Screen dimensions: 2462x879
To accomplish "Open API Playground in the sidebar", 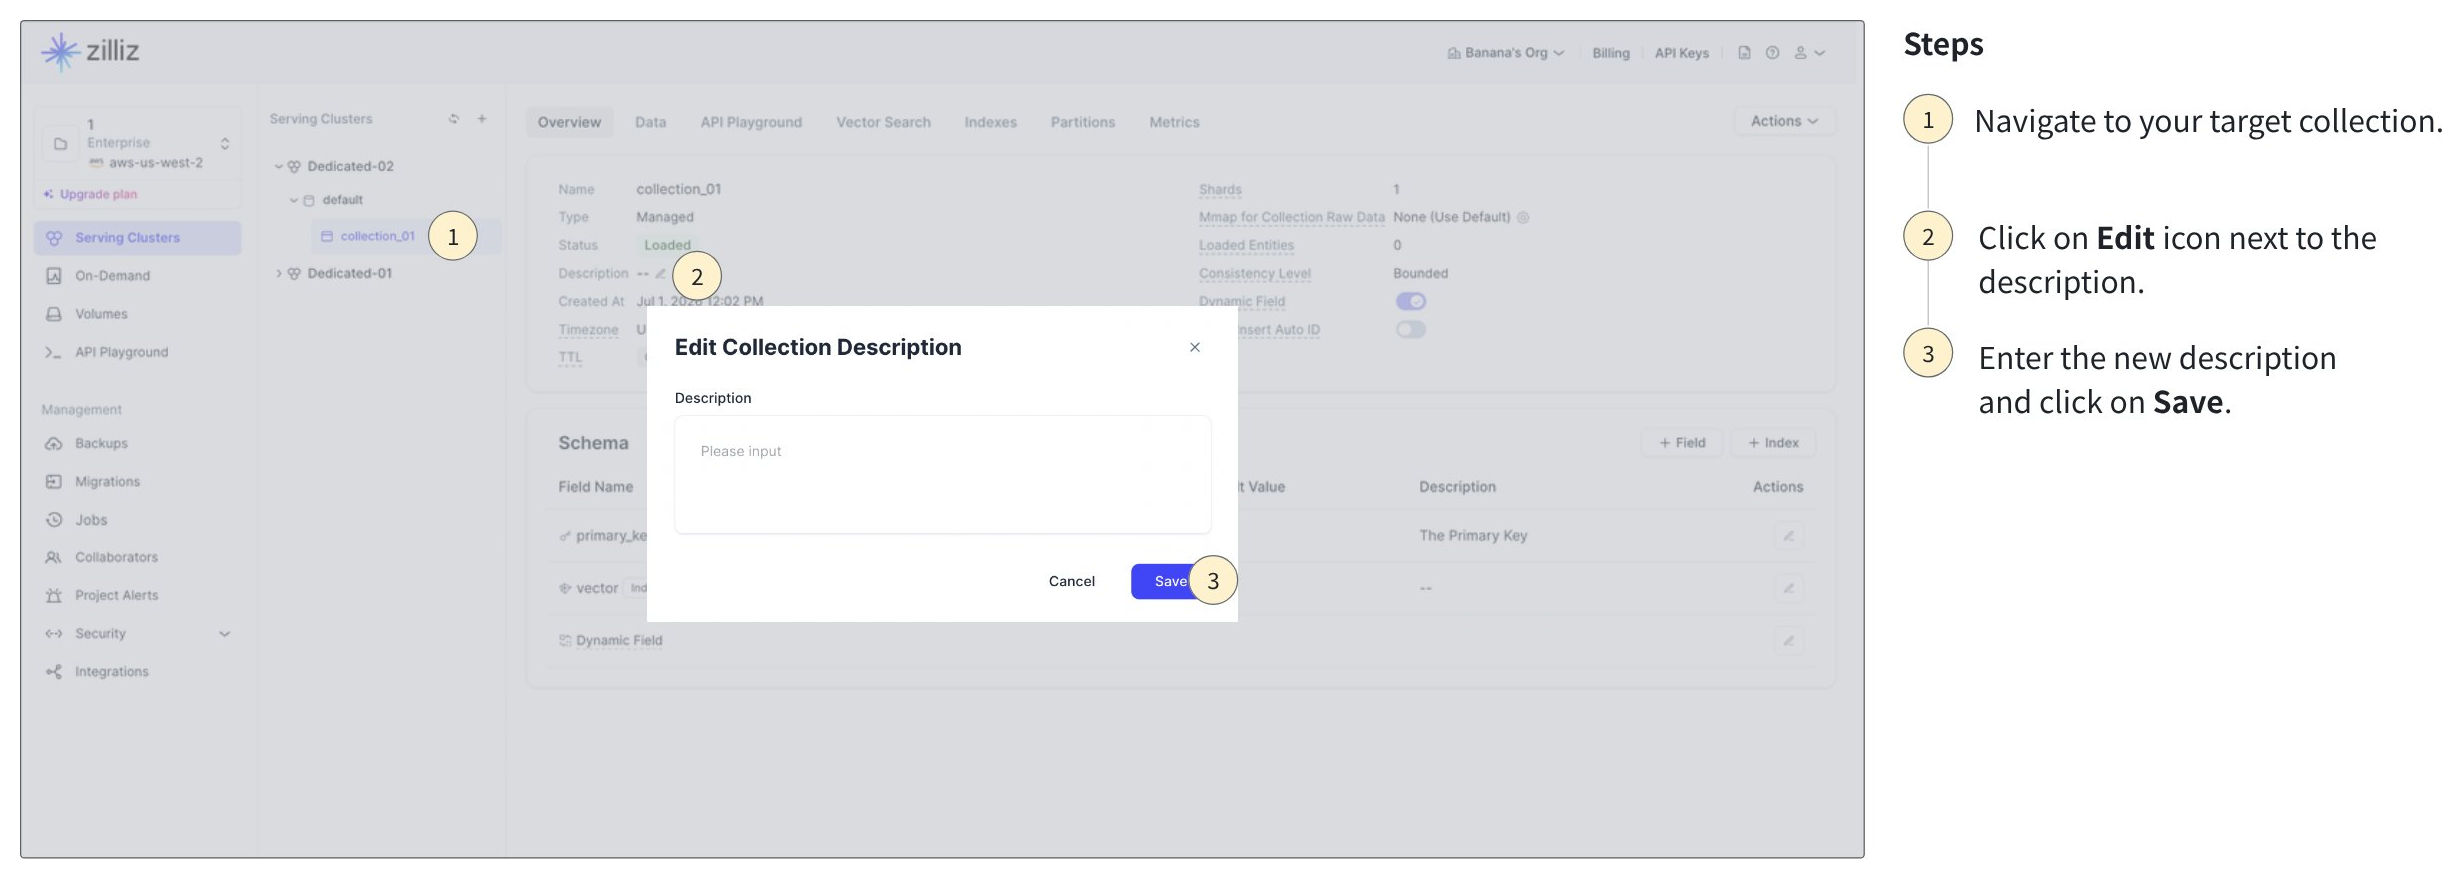I will [138, 352].
